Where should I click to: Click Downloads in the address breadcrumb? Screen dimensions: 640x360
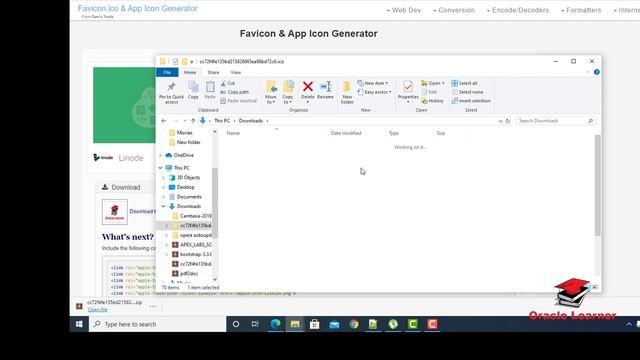[x=251, y=121]
